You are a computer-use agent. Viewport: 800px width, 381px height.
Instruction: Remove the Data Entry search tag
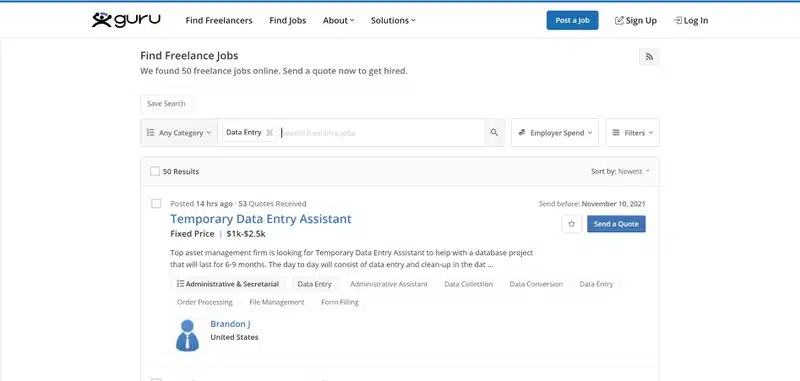click(269, 133)
